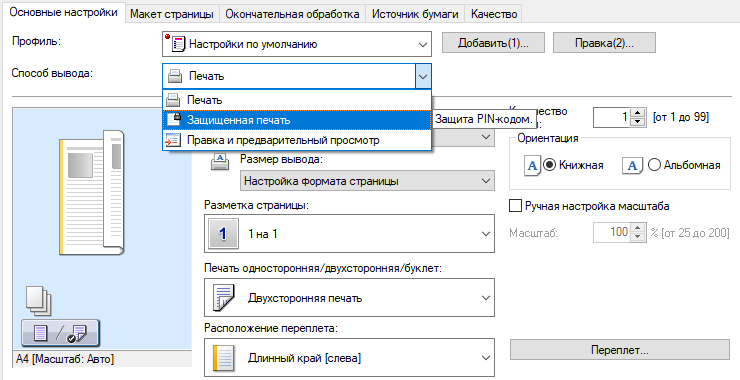Select the Альбомная orientation radio button
740x380 pixels.
tap(654, 165)
